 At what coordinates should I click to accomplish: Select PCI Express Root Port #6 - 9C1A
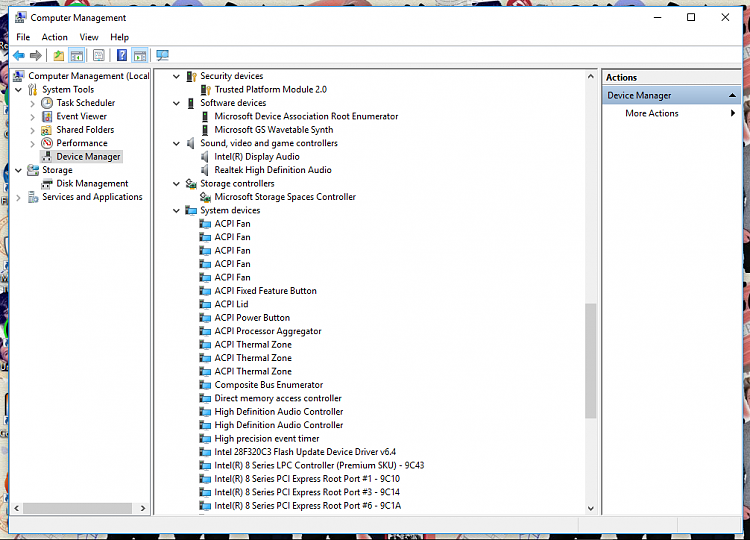click(308, 506)
